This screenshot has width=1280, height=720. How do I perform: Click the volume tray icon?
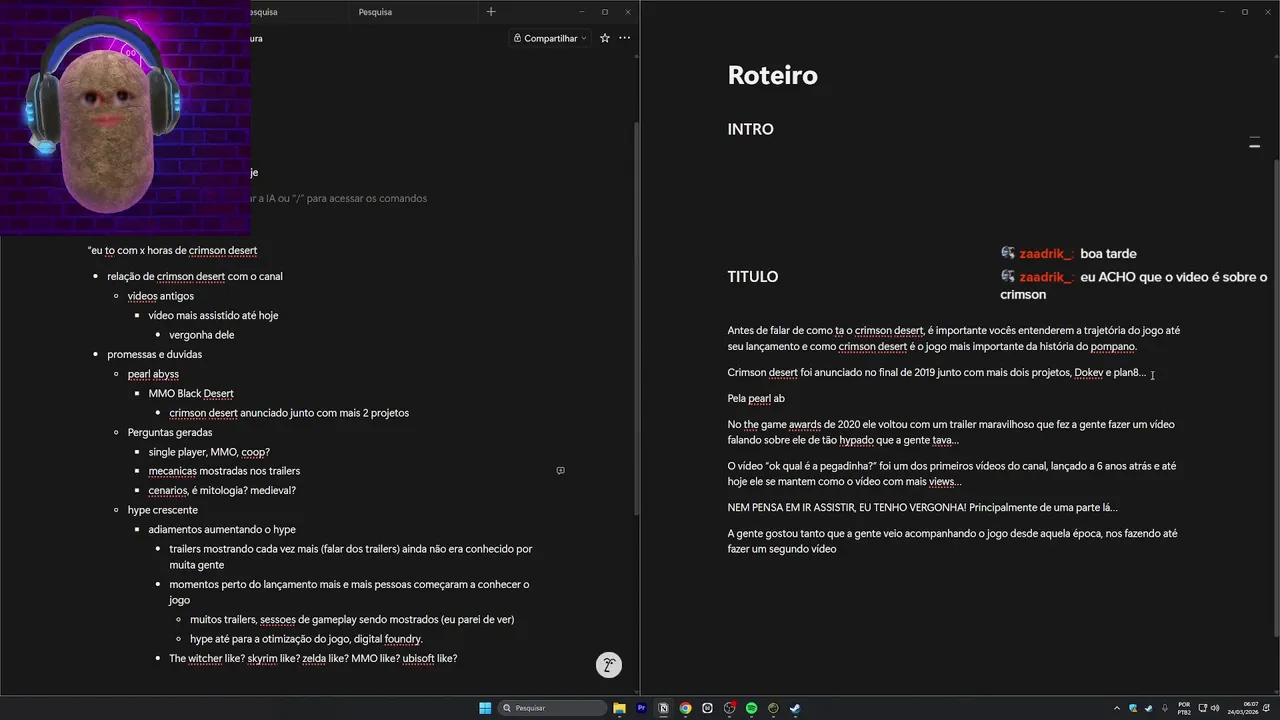pos(1215,708)
